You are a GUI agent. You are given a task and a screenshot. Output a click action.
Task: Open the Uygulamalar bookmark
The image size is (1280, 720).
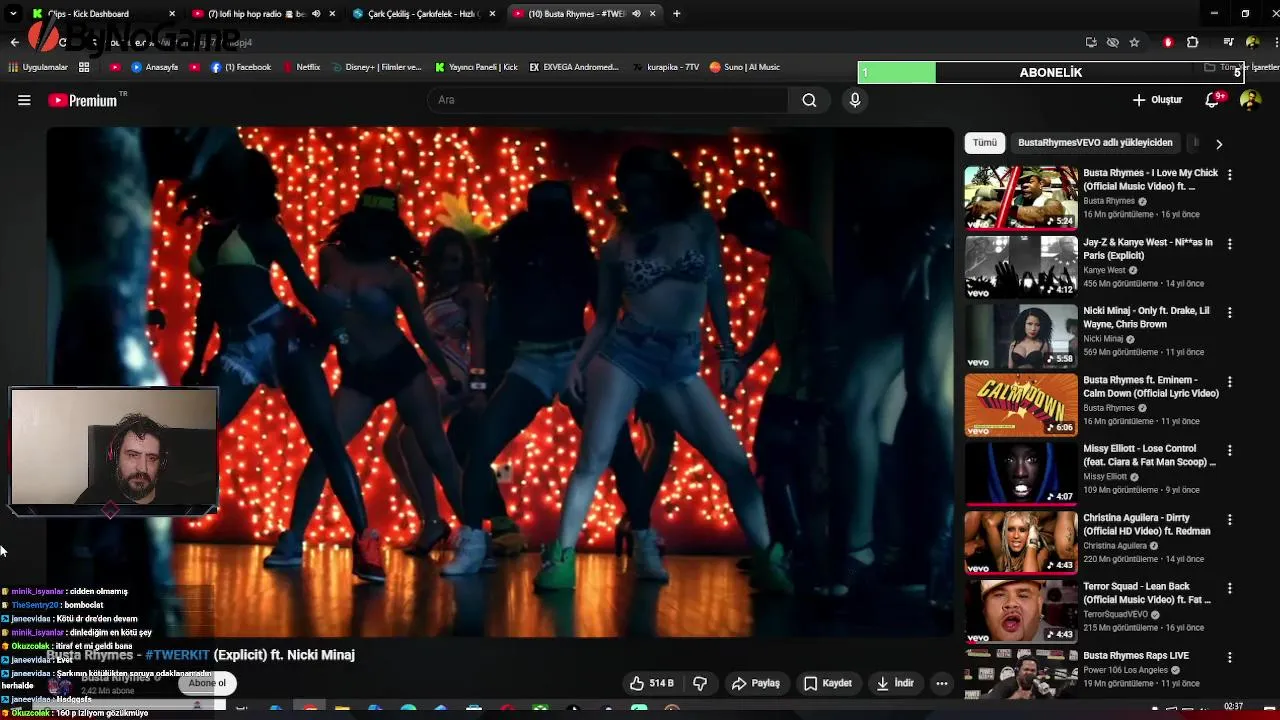click(x=37, y=67)
